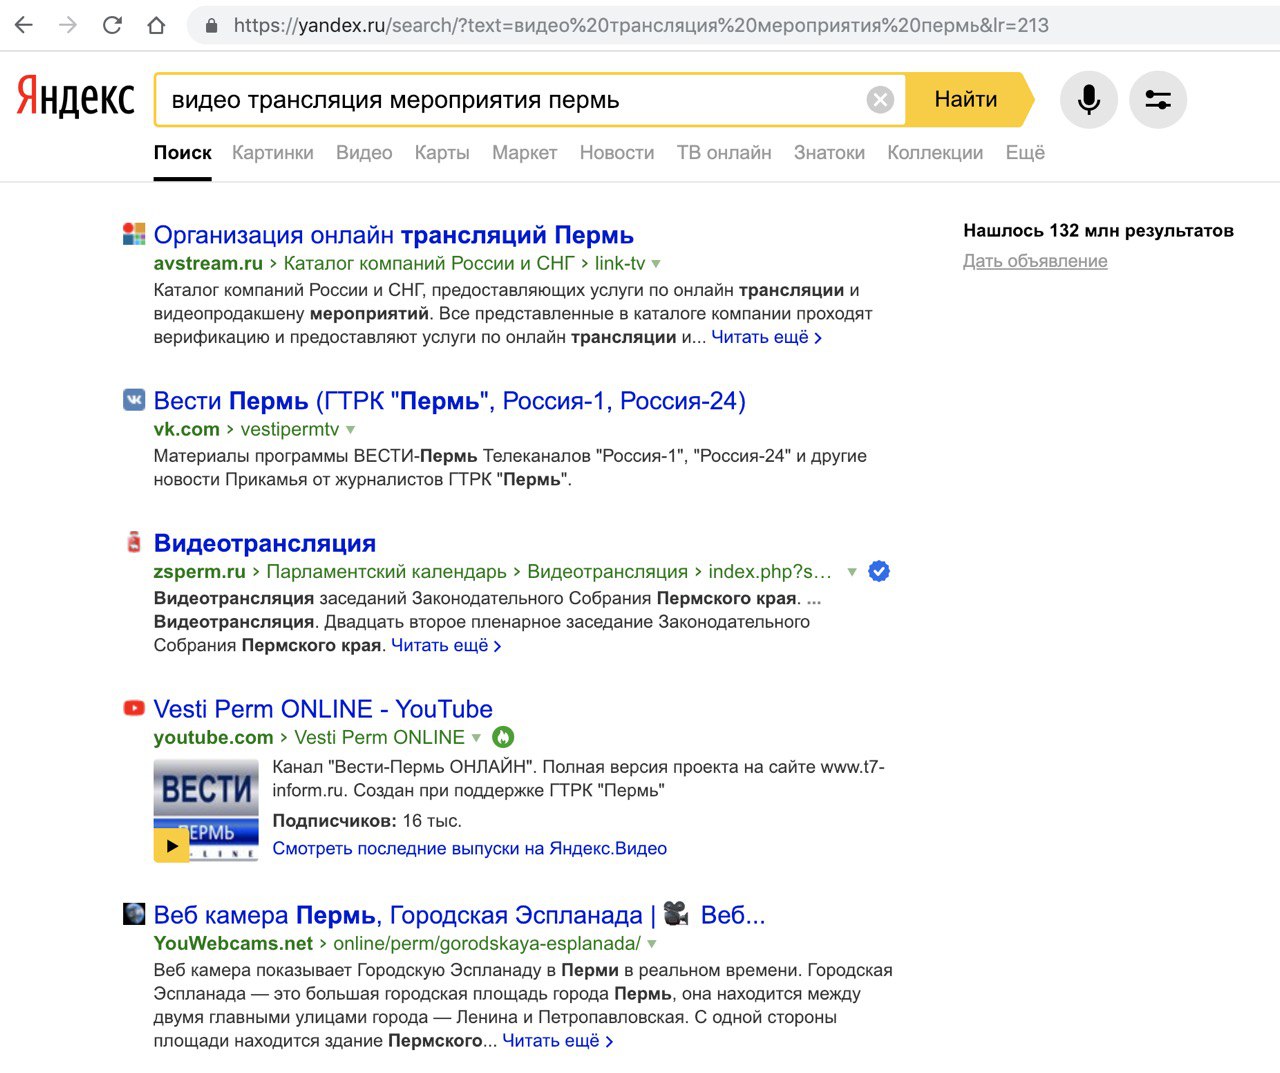Open search settings filters
Screen dimensions: 1280x1073
(1158, 99)
